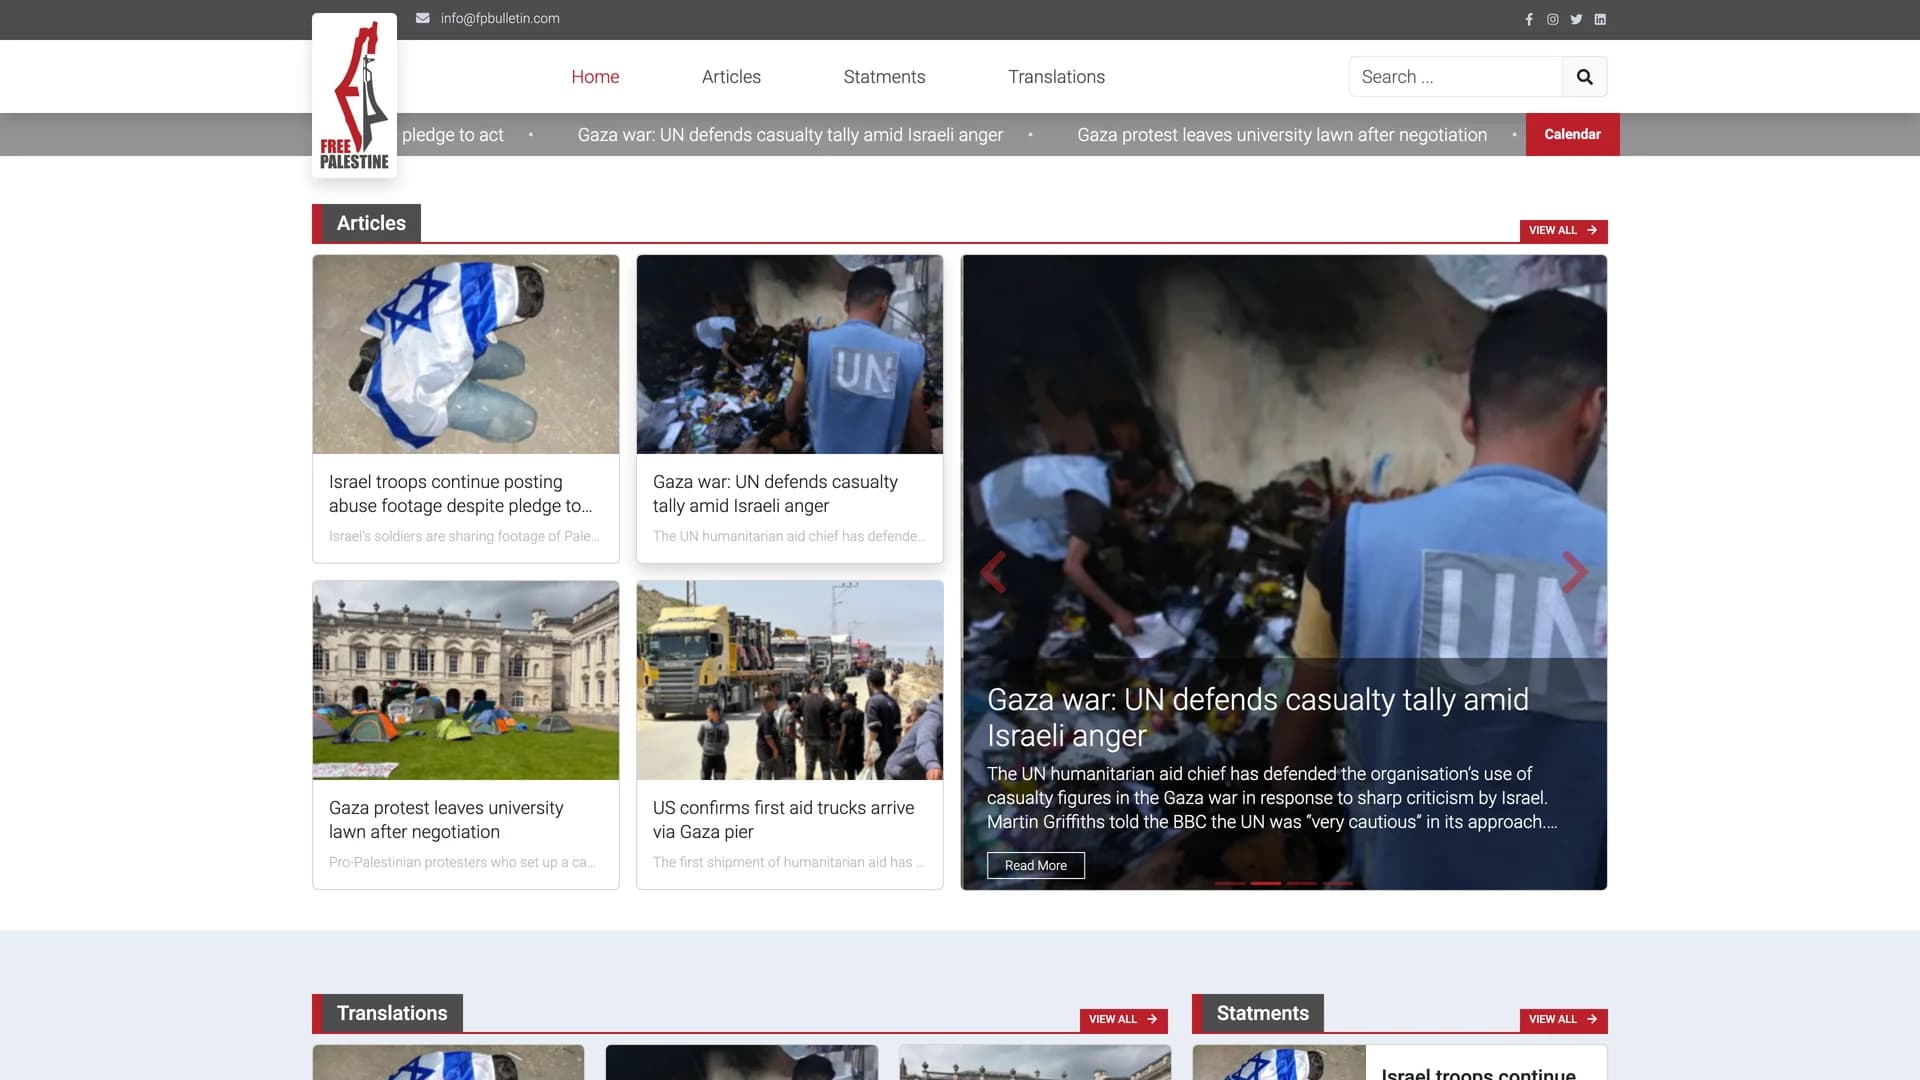This screenshot has height=1080, width=1920.
Task: Open the Facebook social icon
Action: (x=1529, y=19)
